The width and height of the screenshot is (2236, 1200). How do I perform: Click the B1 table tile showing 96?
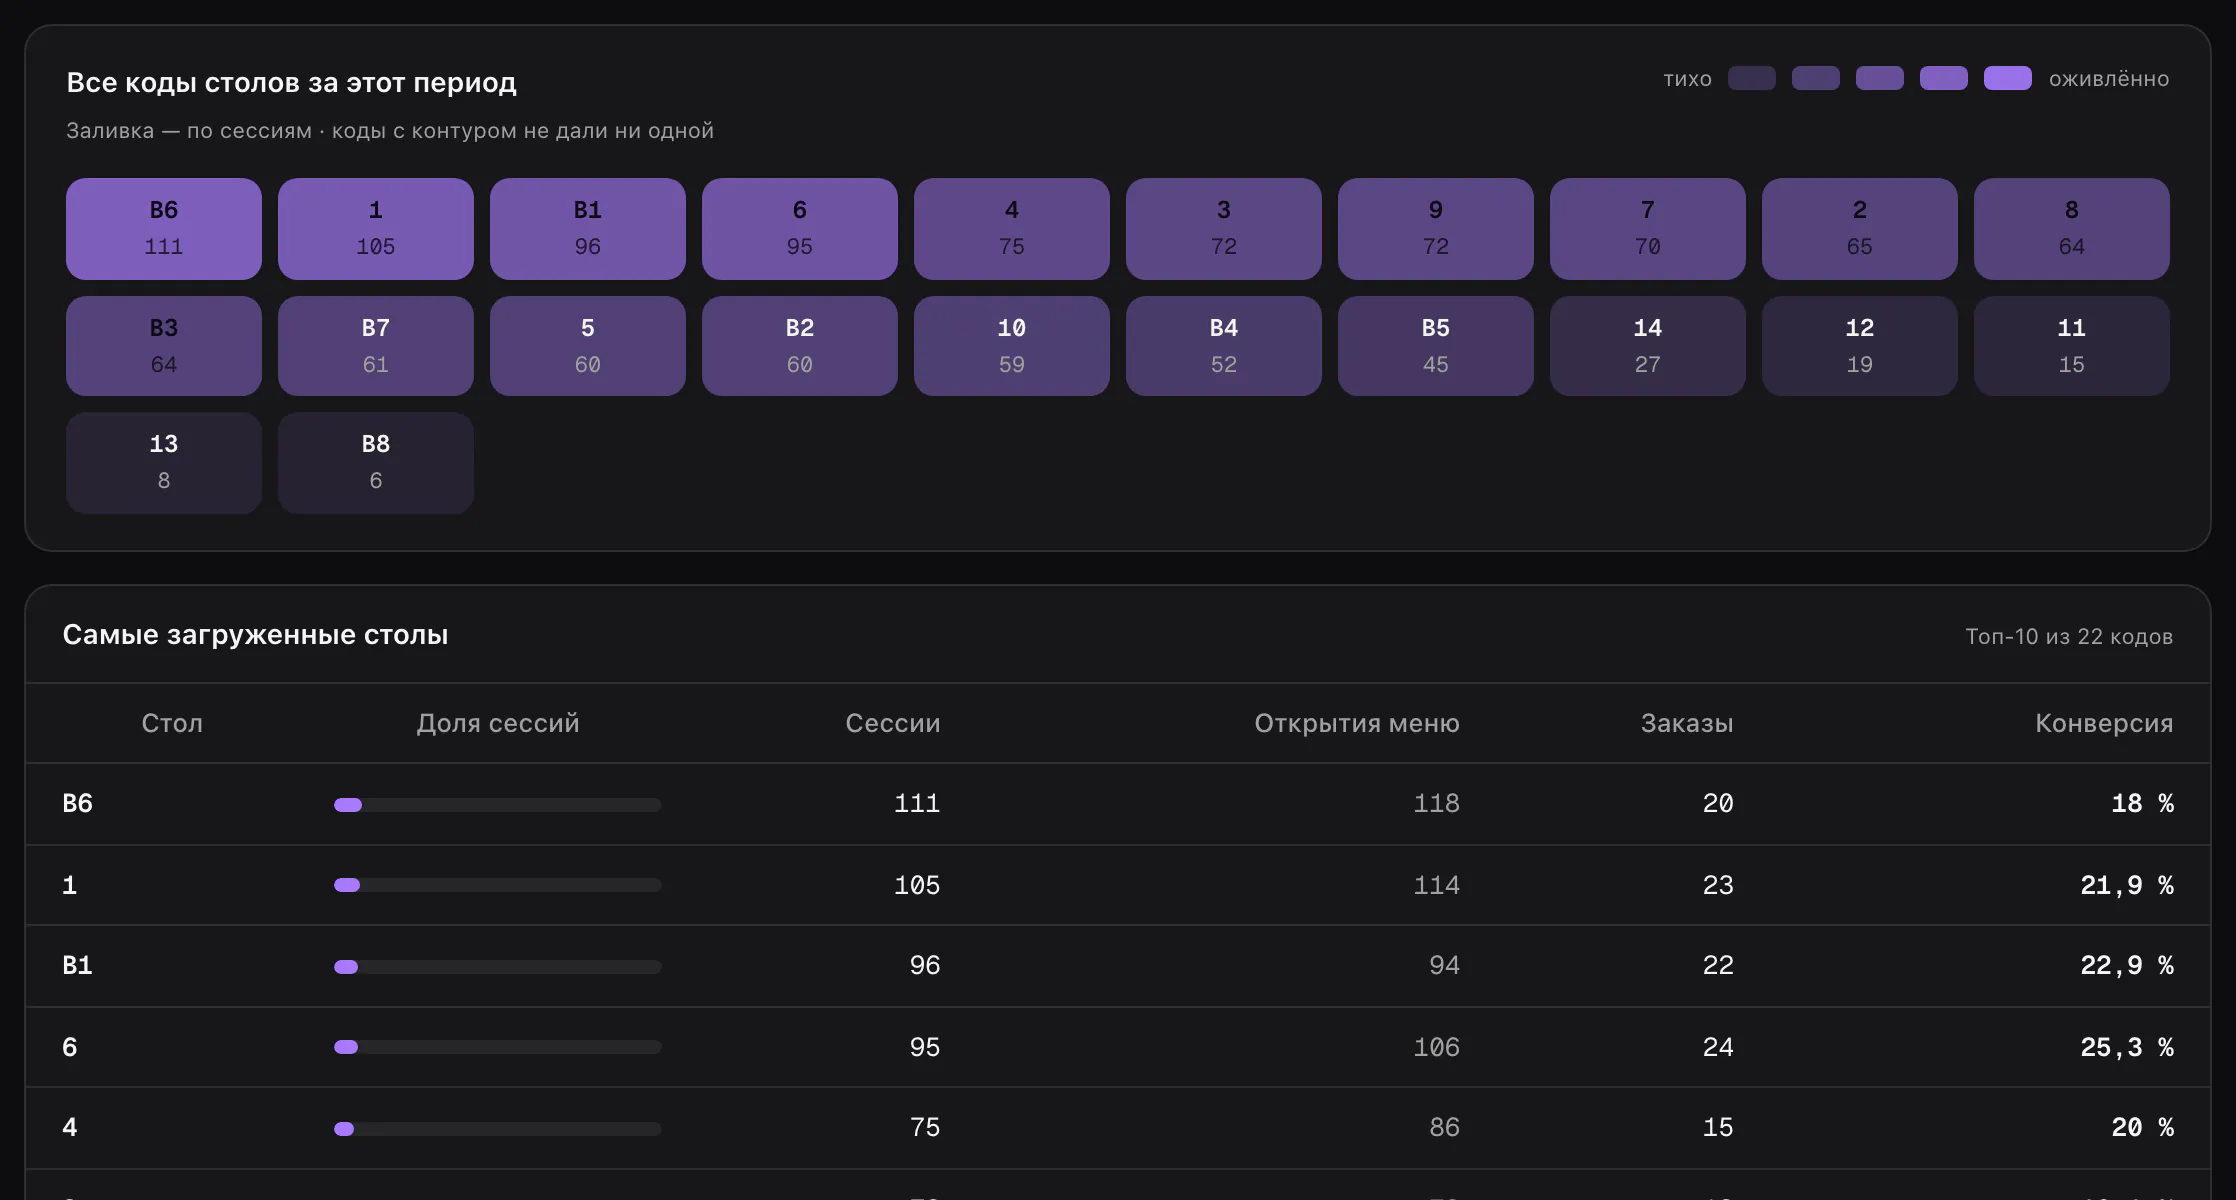(588, 229)
